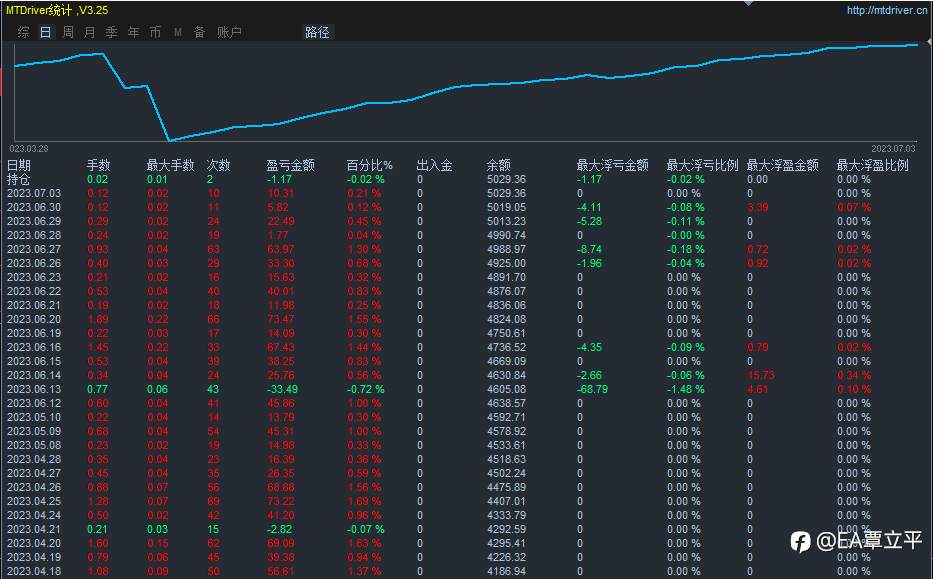Open the 周 weekly statistics tab
This screenshot has height=579, width=933.
click(x=68, y=32)
